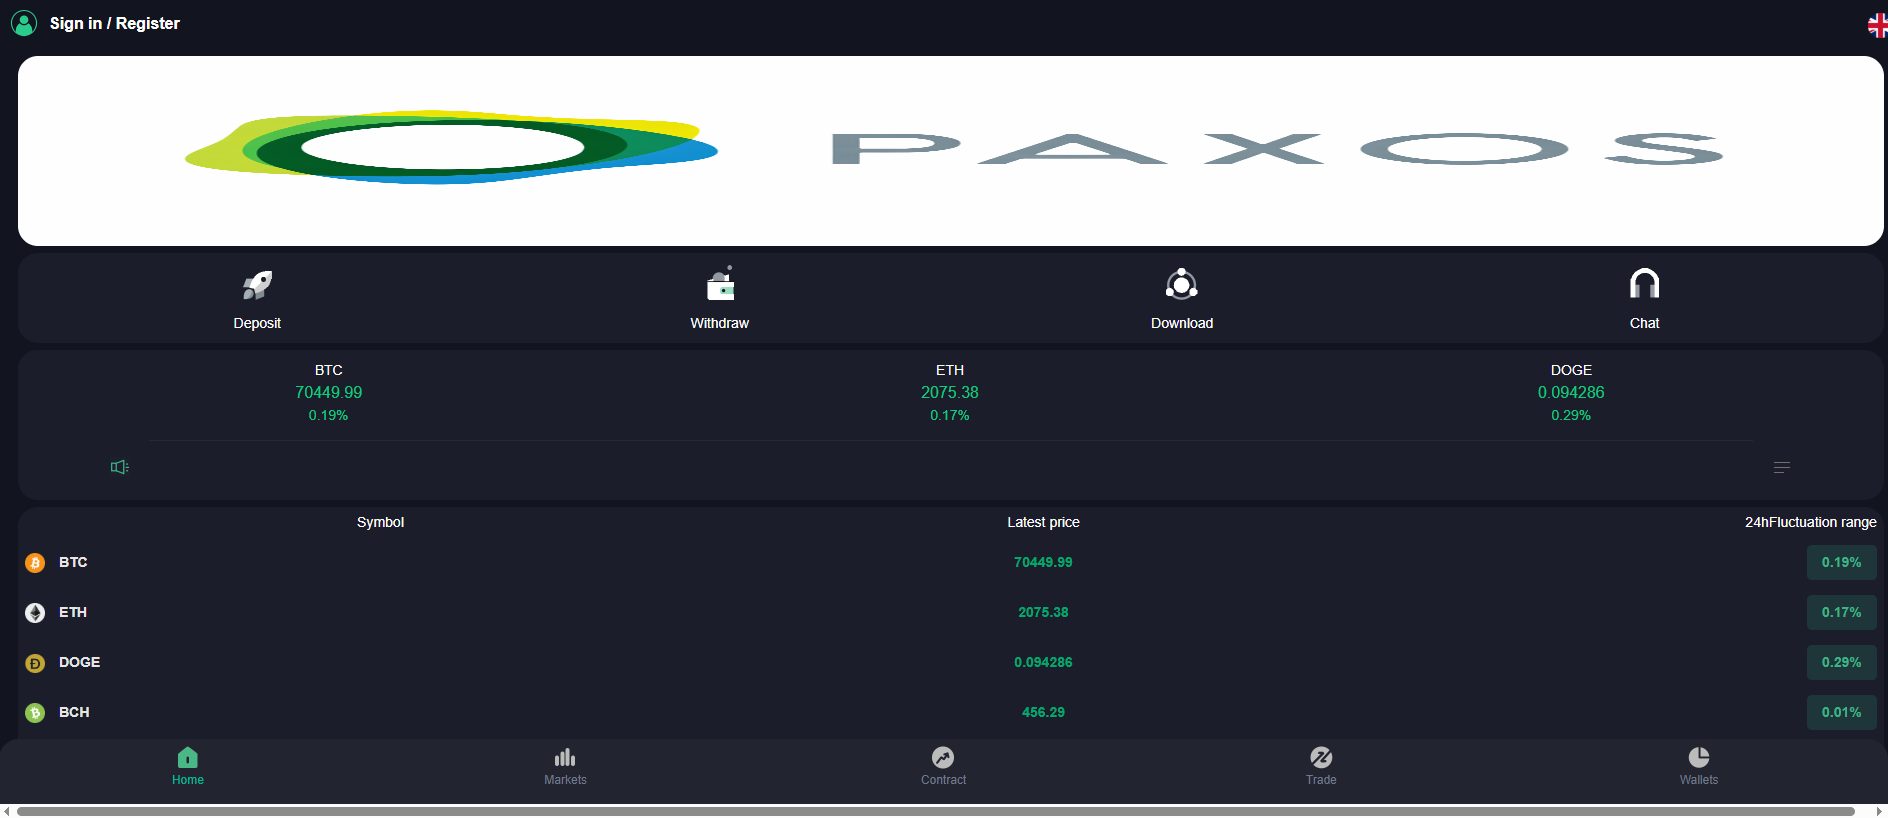Click the Dogecoin coin icon
The width and height of the screenshot is (1888, 818).
[x=35, y=663]
